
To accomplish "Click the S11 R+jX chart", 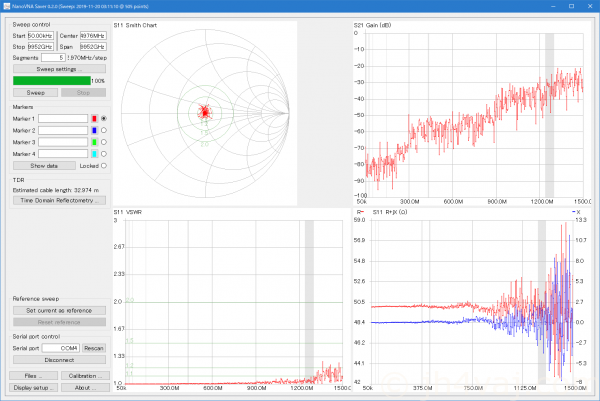I will tap(472, 300).
